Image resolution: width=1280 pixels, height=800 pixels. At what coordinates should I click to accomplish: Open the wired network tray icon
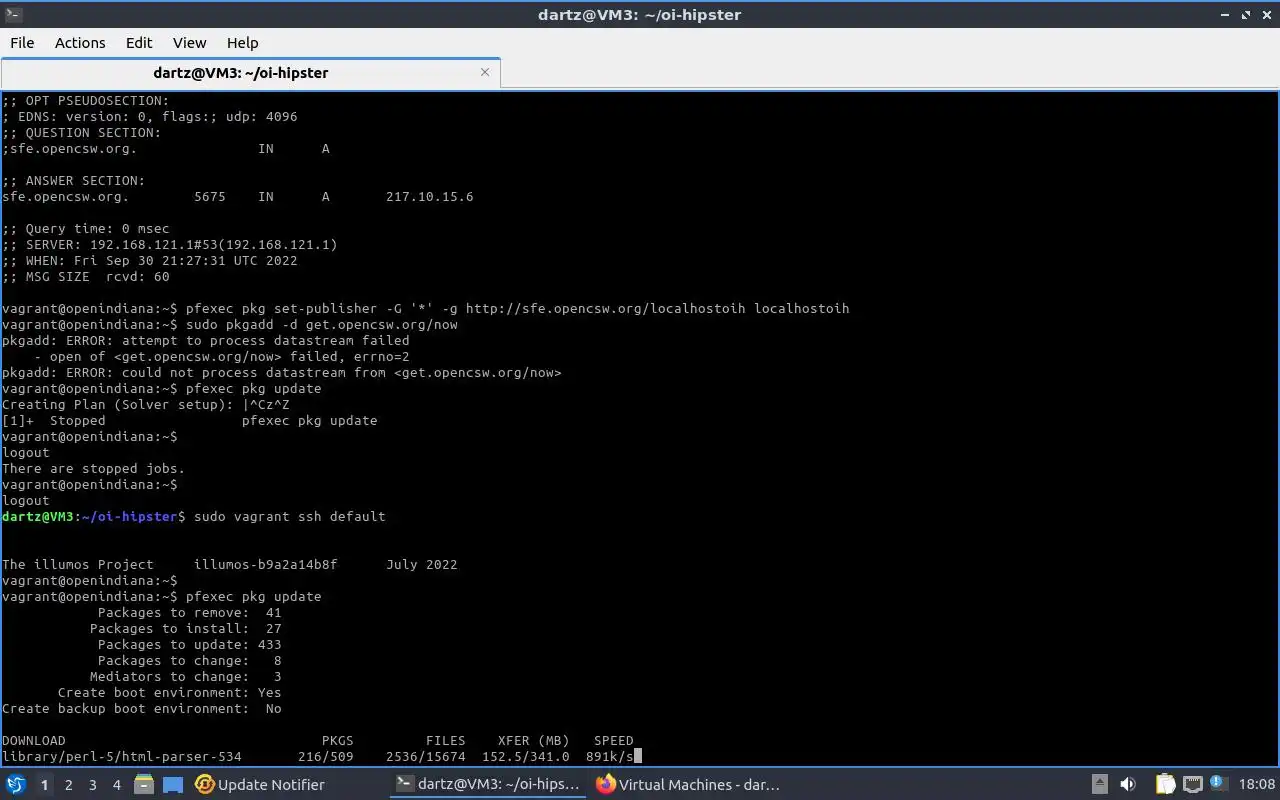1192,785
